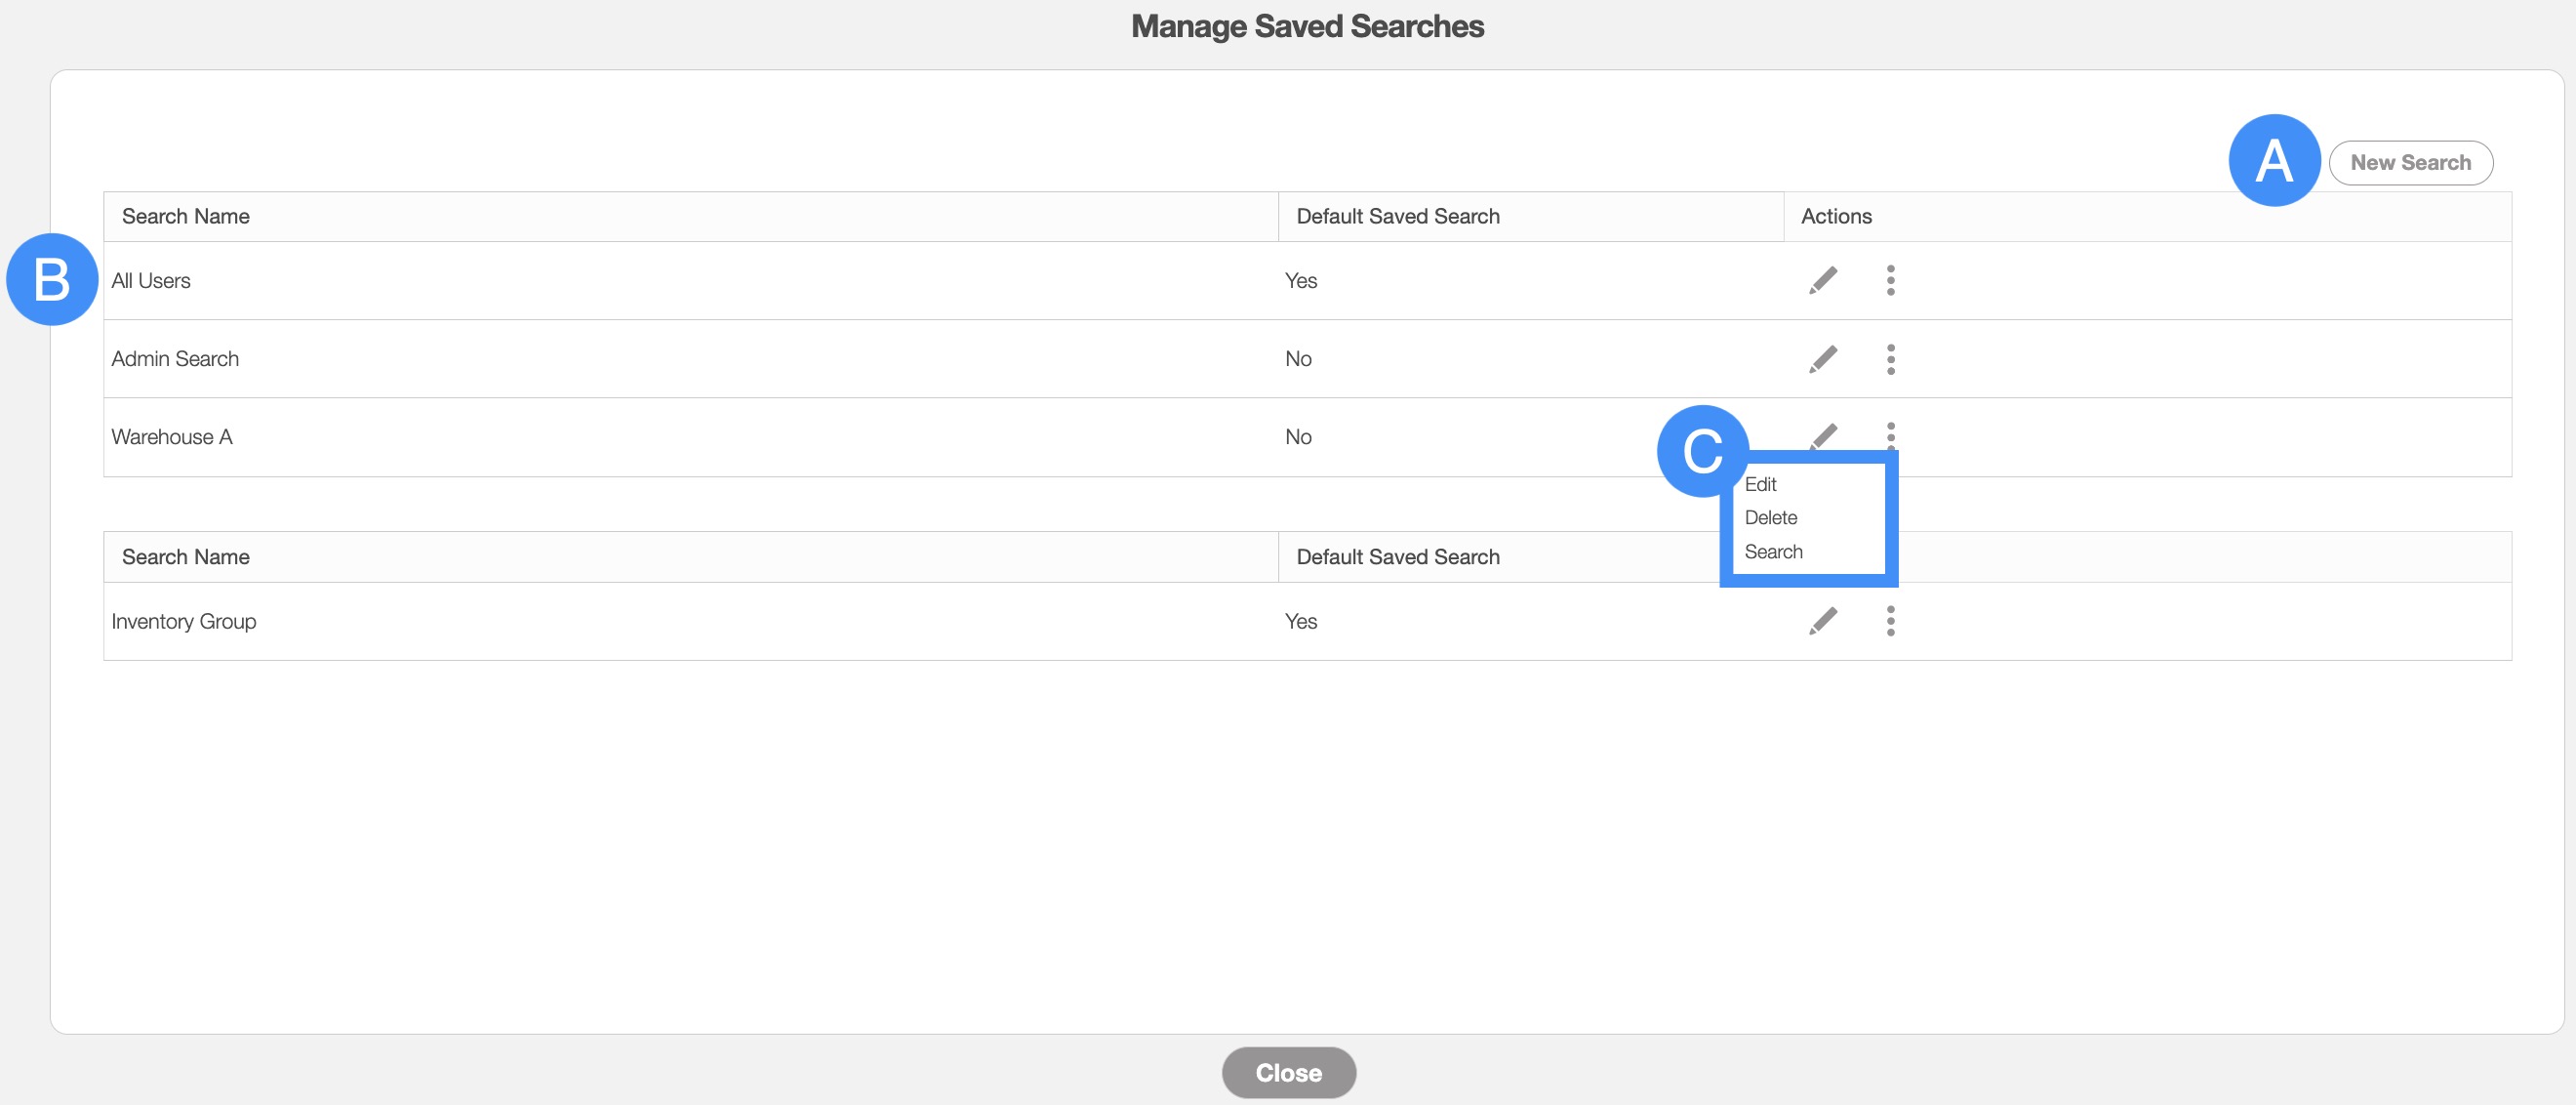The image size is (2576, 1105).
Task: Choose Search in the Warehouse A actions menu
Action: [1773, 552]
